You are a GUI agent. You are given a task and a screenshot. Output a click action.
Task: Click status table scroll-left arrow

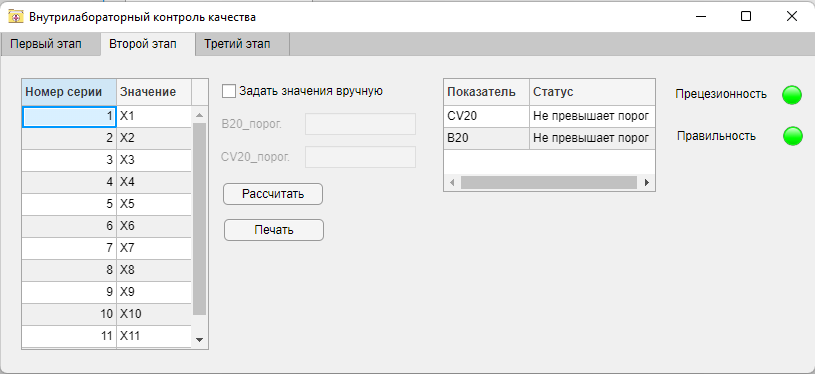click(x=452, y=182)
